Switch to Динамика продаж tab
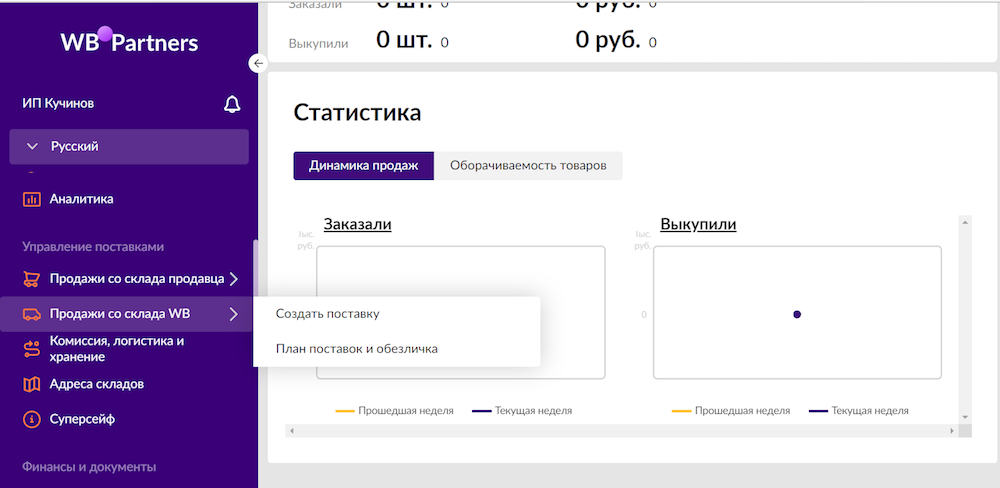Viewport: 1000px width, 488px height. (x=364, y=166)
